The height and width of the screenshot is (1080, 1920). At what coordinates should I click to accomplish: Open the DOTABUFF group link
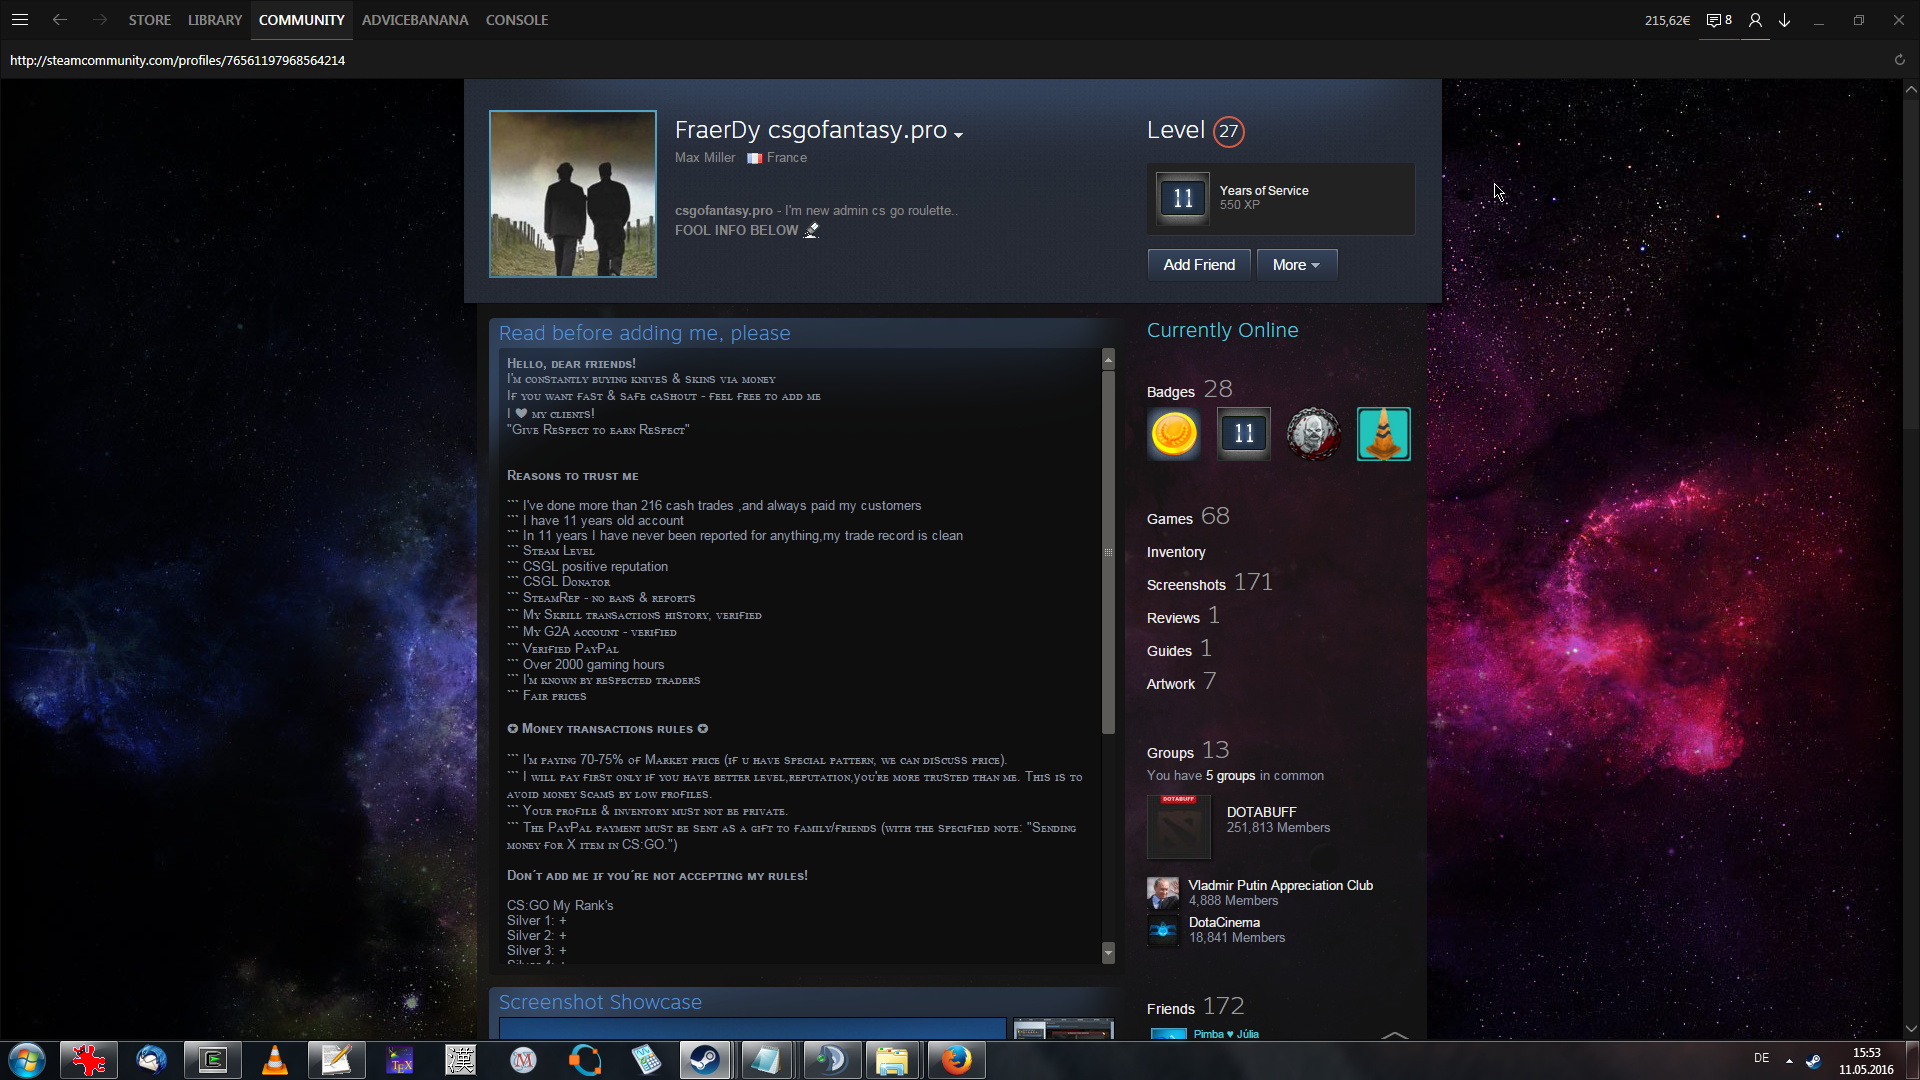click(1261, 812)
